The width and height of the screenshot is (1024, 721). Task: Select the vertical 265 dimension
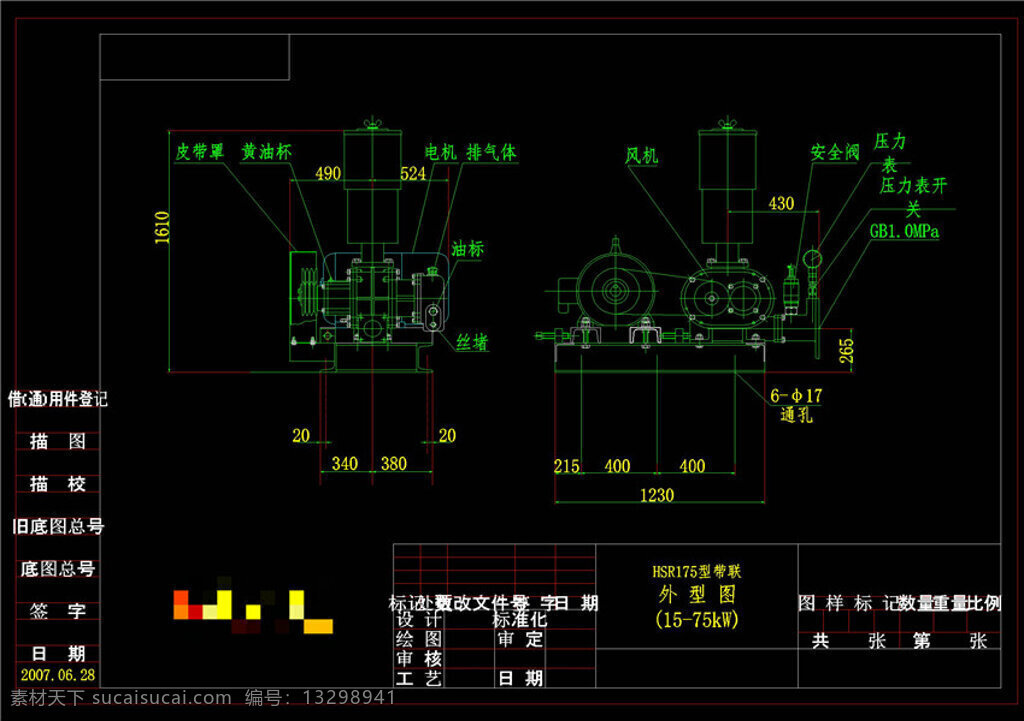tap(846, 351)
